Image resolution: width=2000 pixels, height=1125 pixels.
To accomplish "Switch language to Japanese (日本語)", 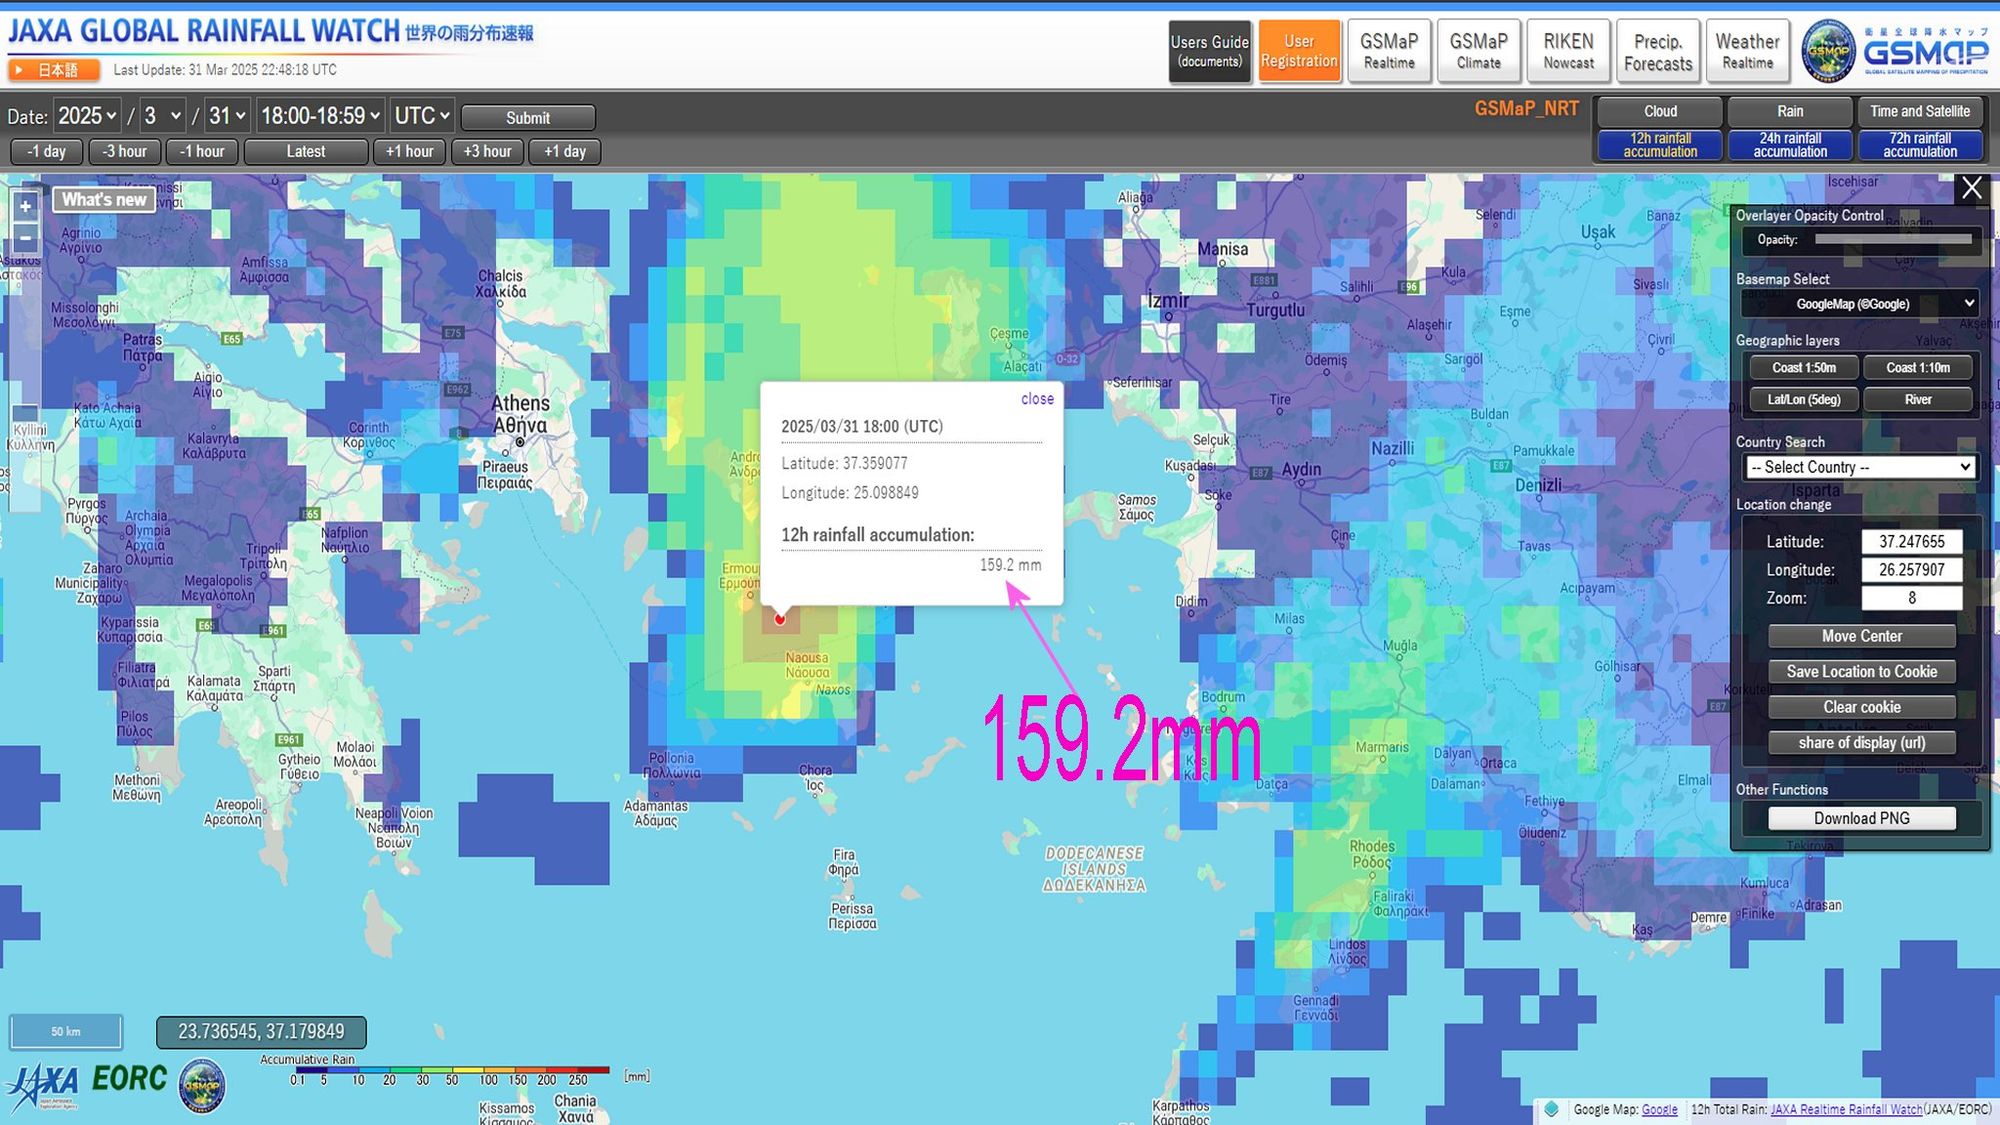I will 55,70.
